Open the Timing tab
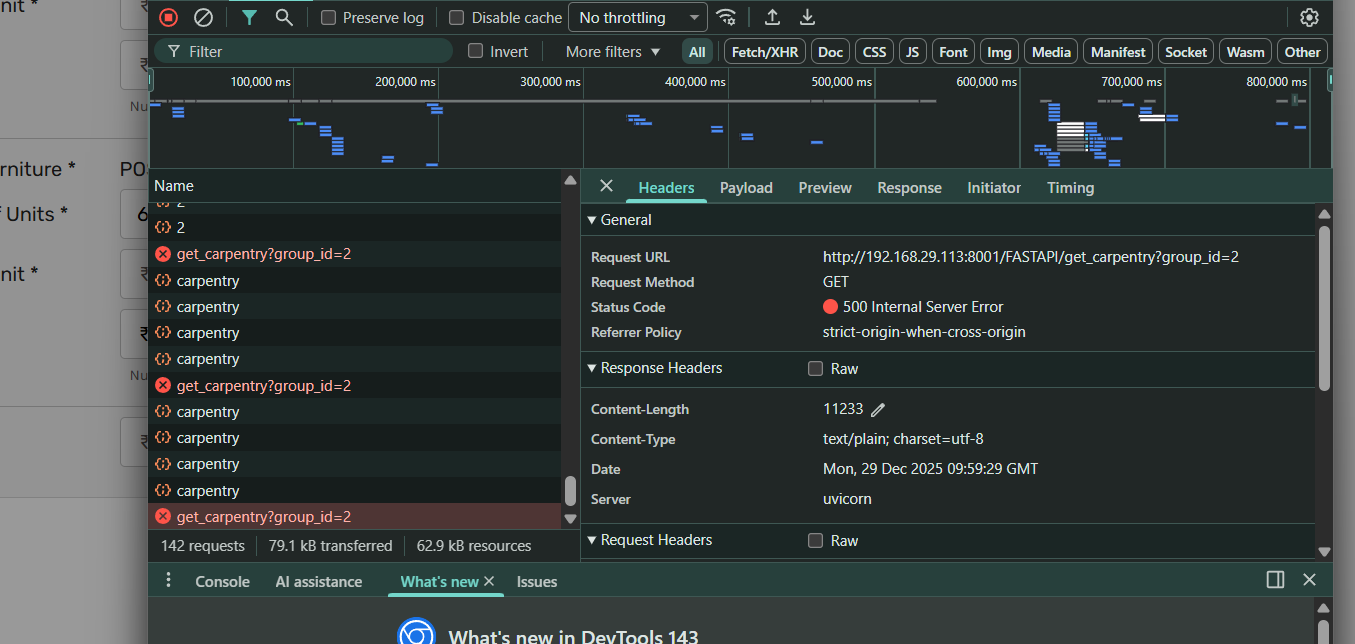 (x=1070, y=187)
